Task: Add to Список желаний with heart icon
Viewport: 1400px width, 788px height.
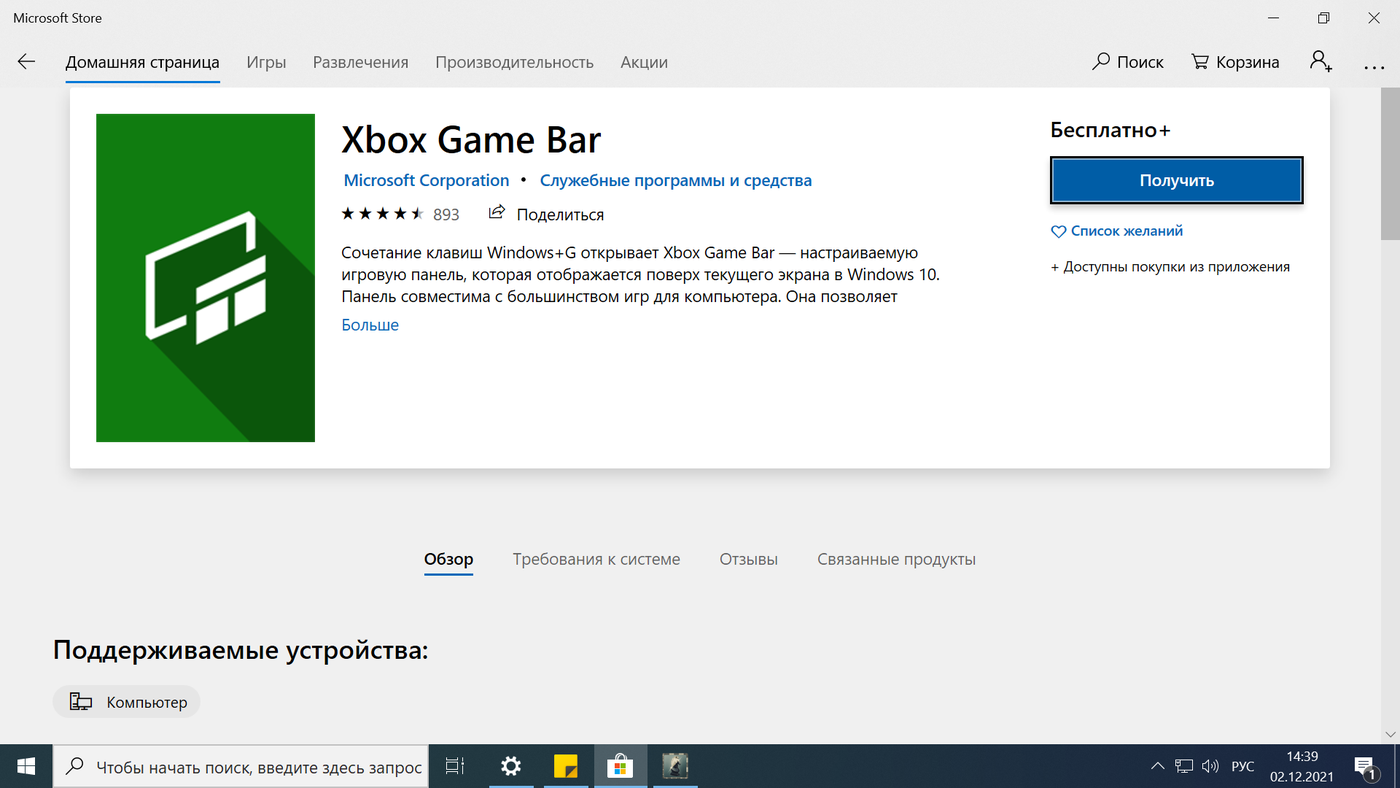Action: point(1117,231)
